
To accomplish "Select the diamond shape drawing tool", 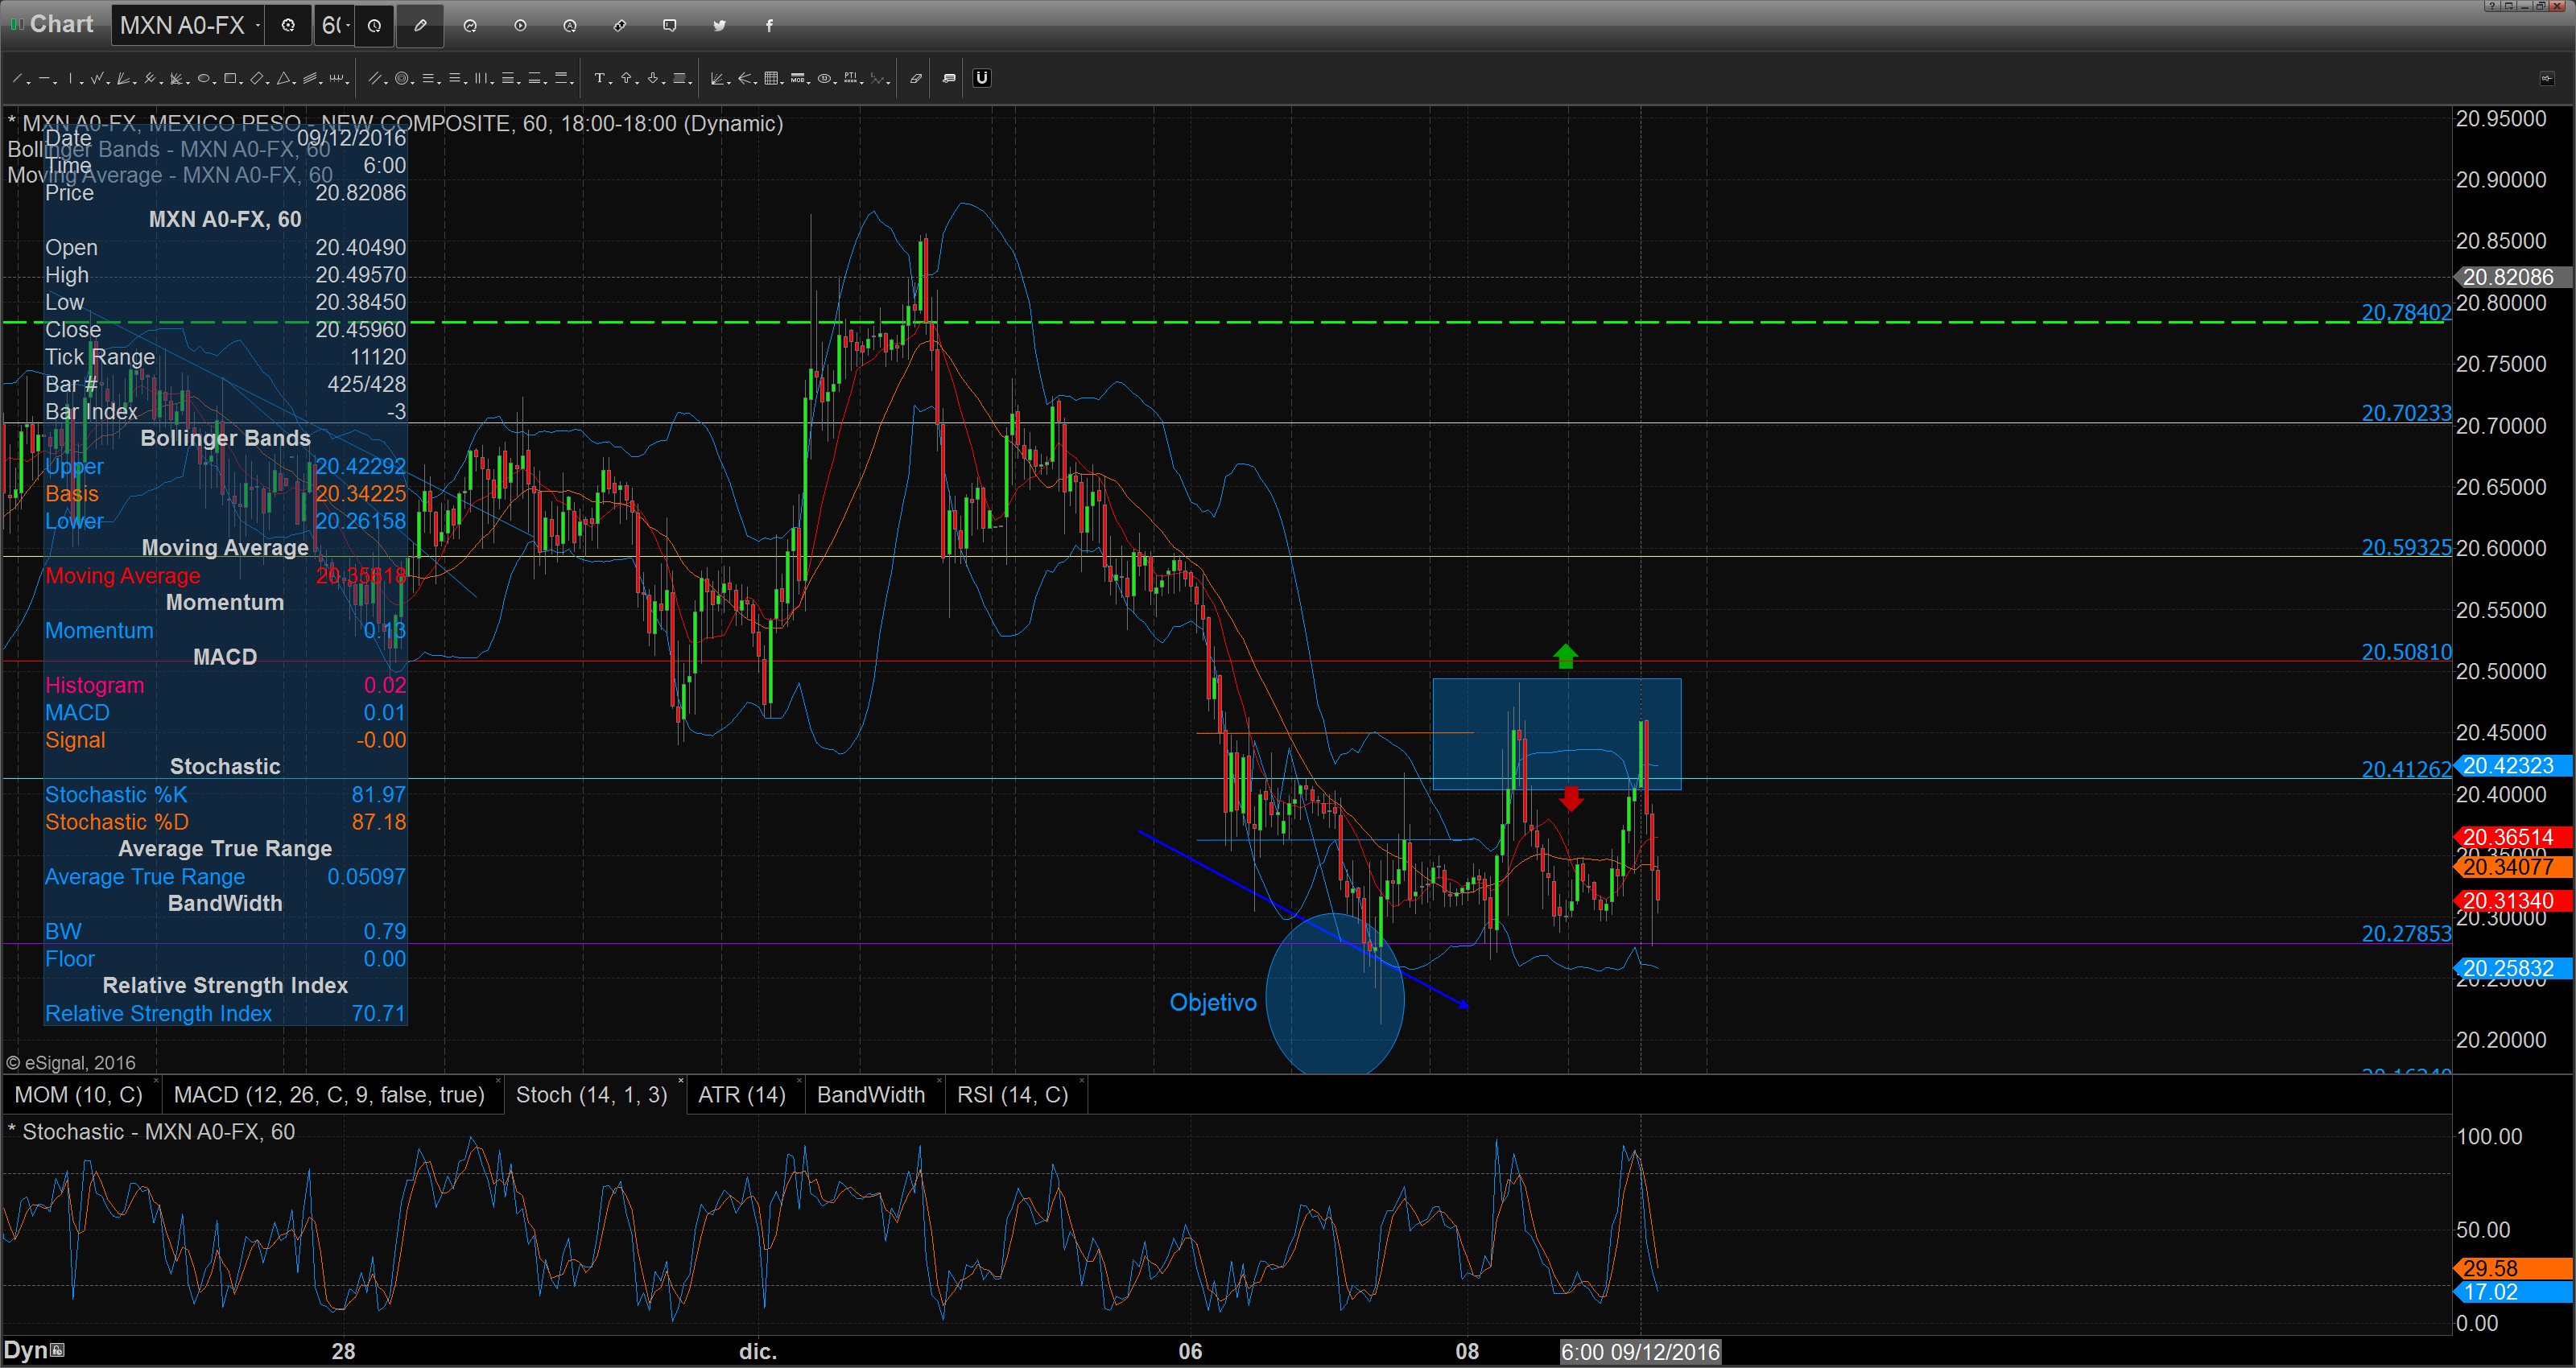I will point(256,78).
